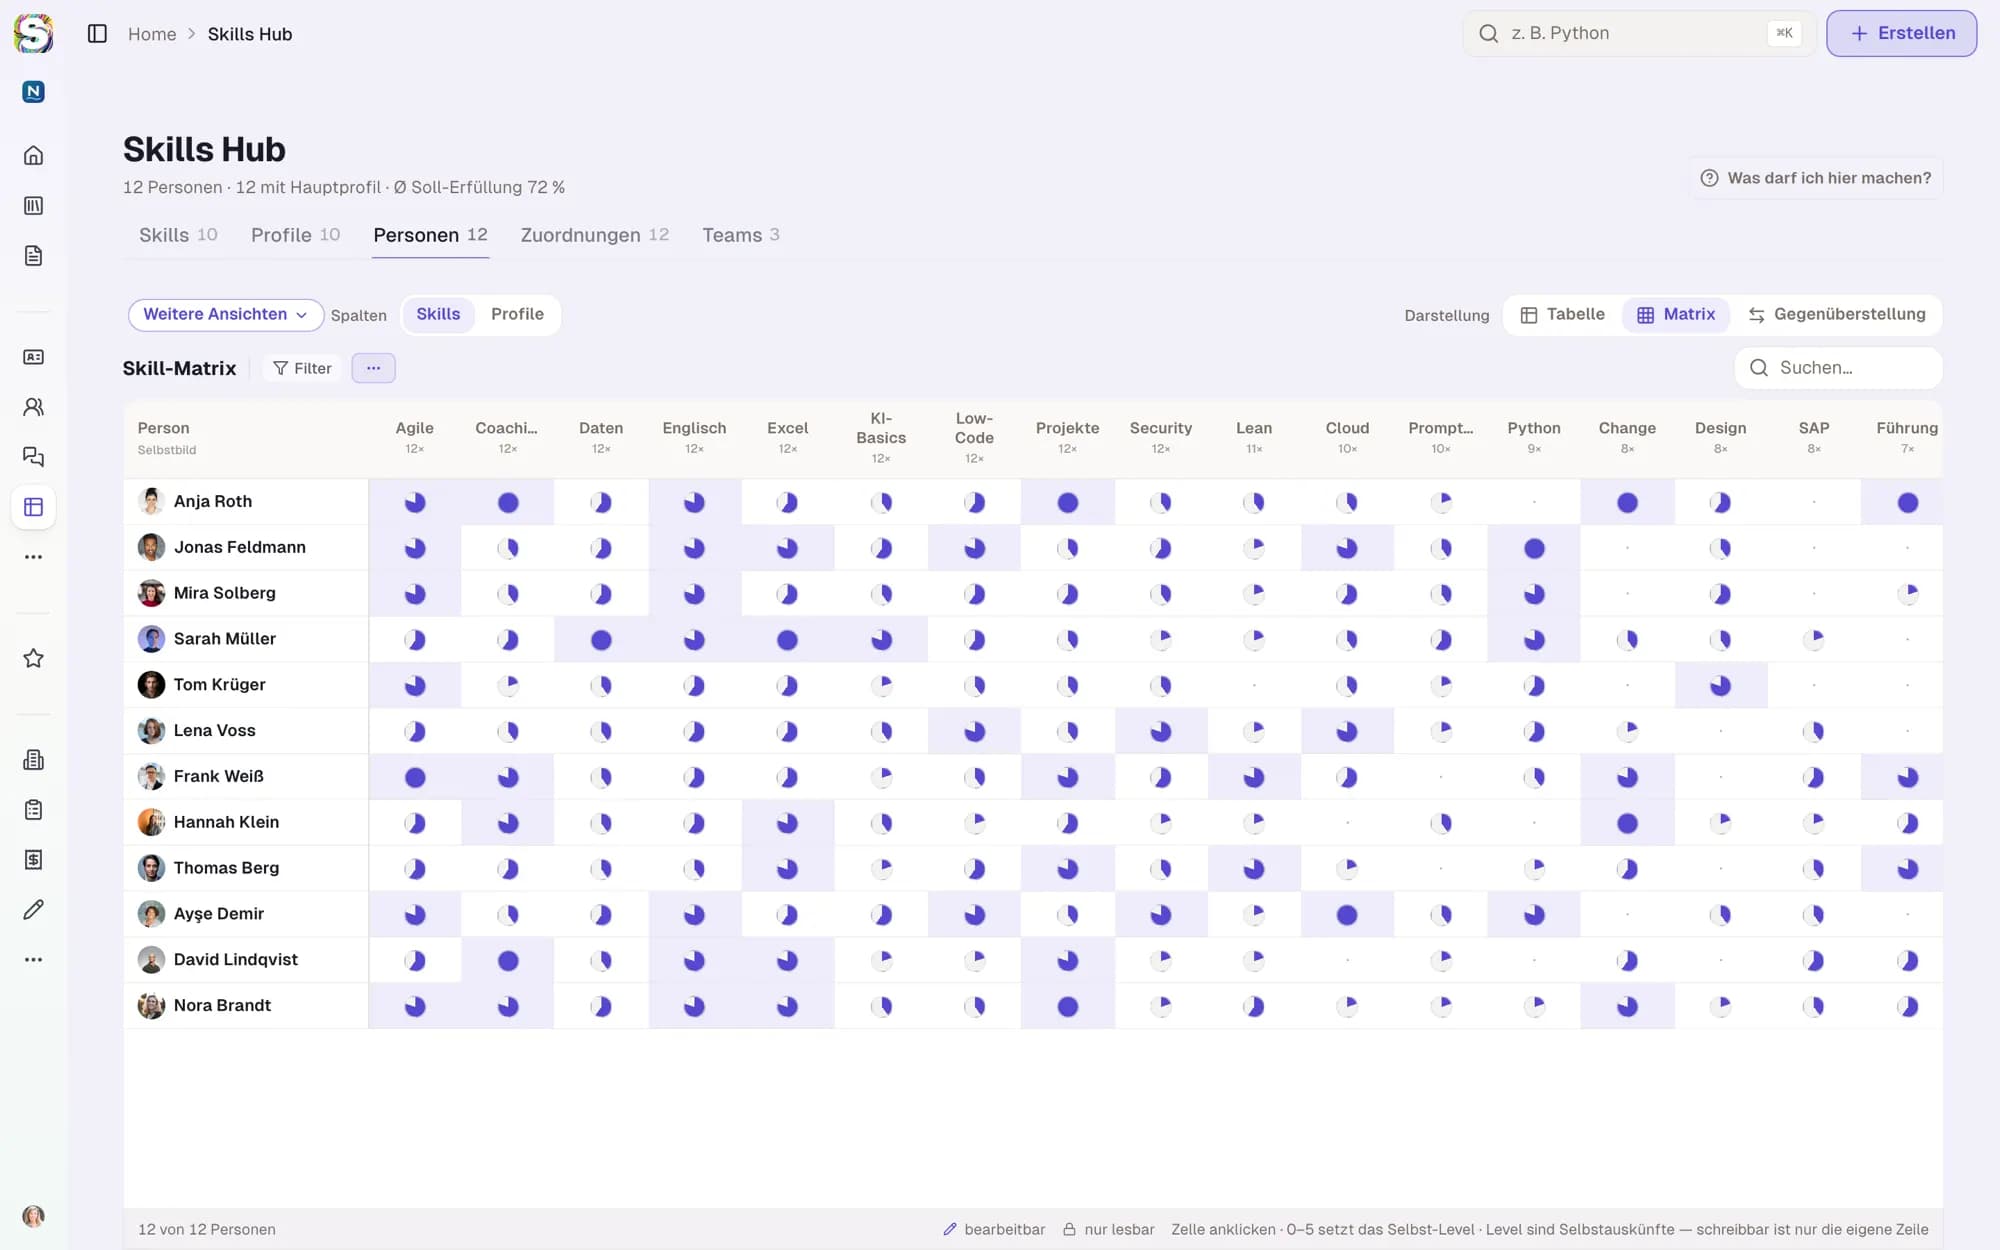Switch display to Gegenüberstellung view

pyautogui.click(x=1837, y=314)
